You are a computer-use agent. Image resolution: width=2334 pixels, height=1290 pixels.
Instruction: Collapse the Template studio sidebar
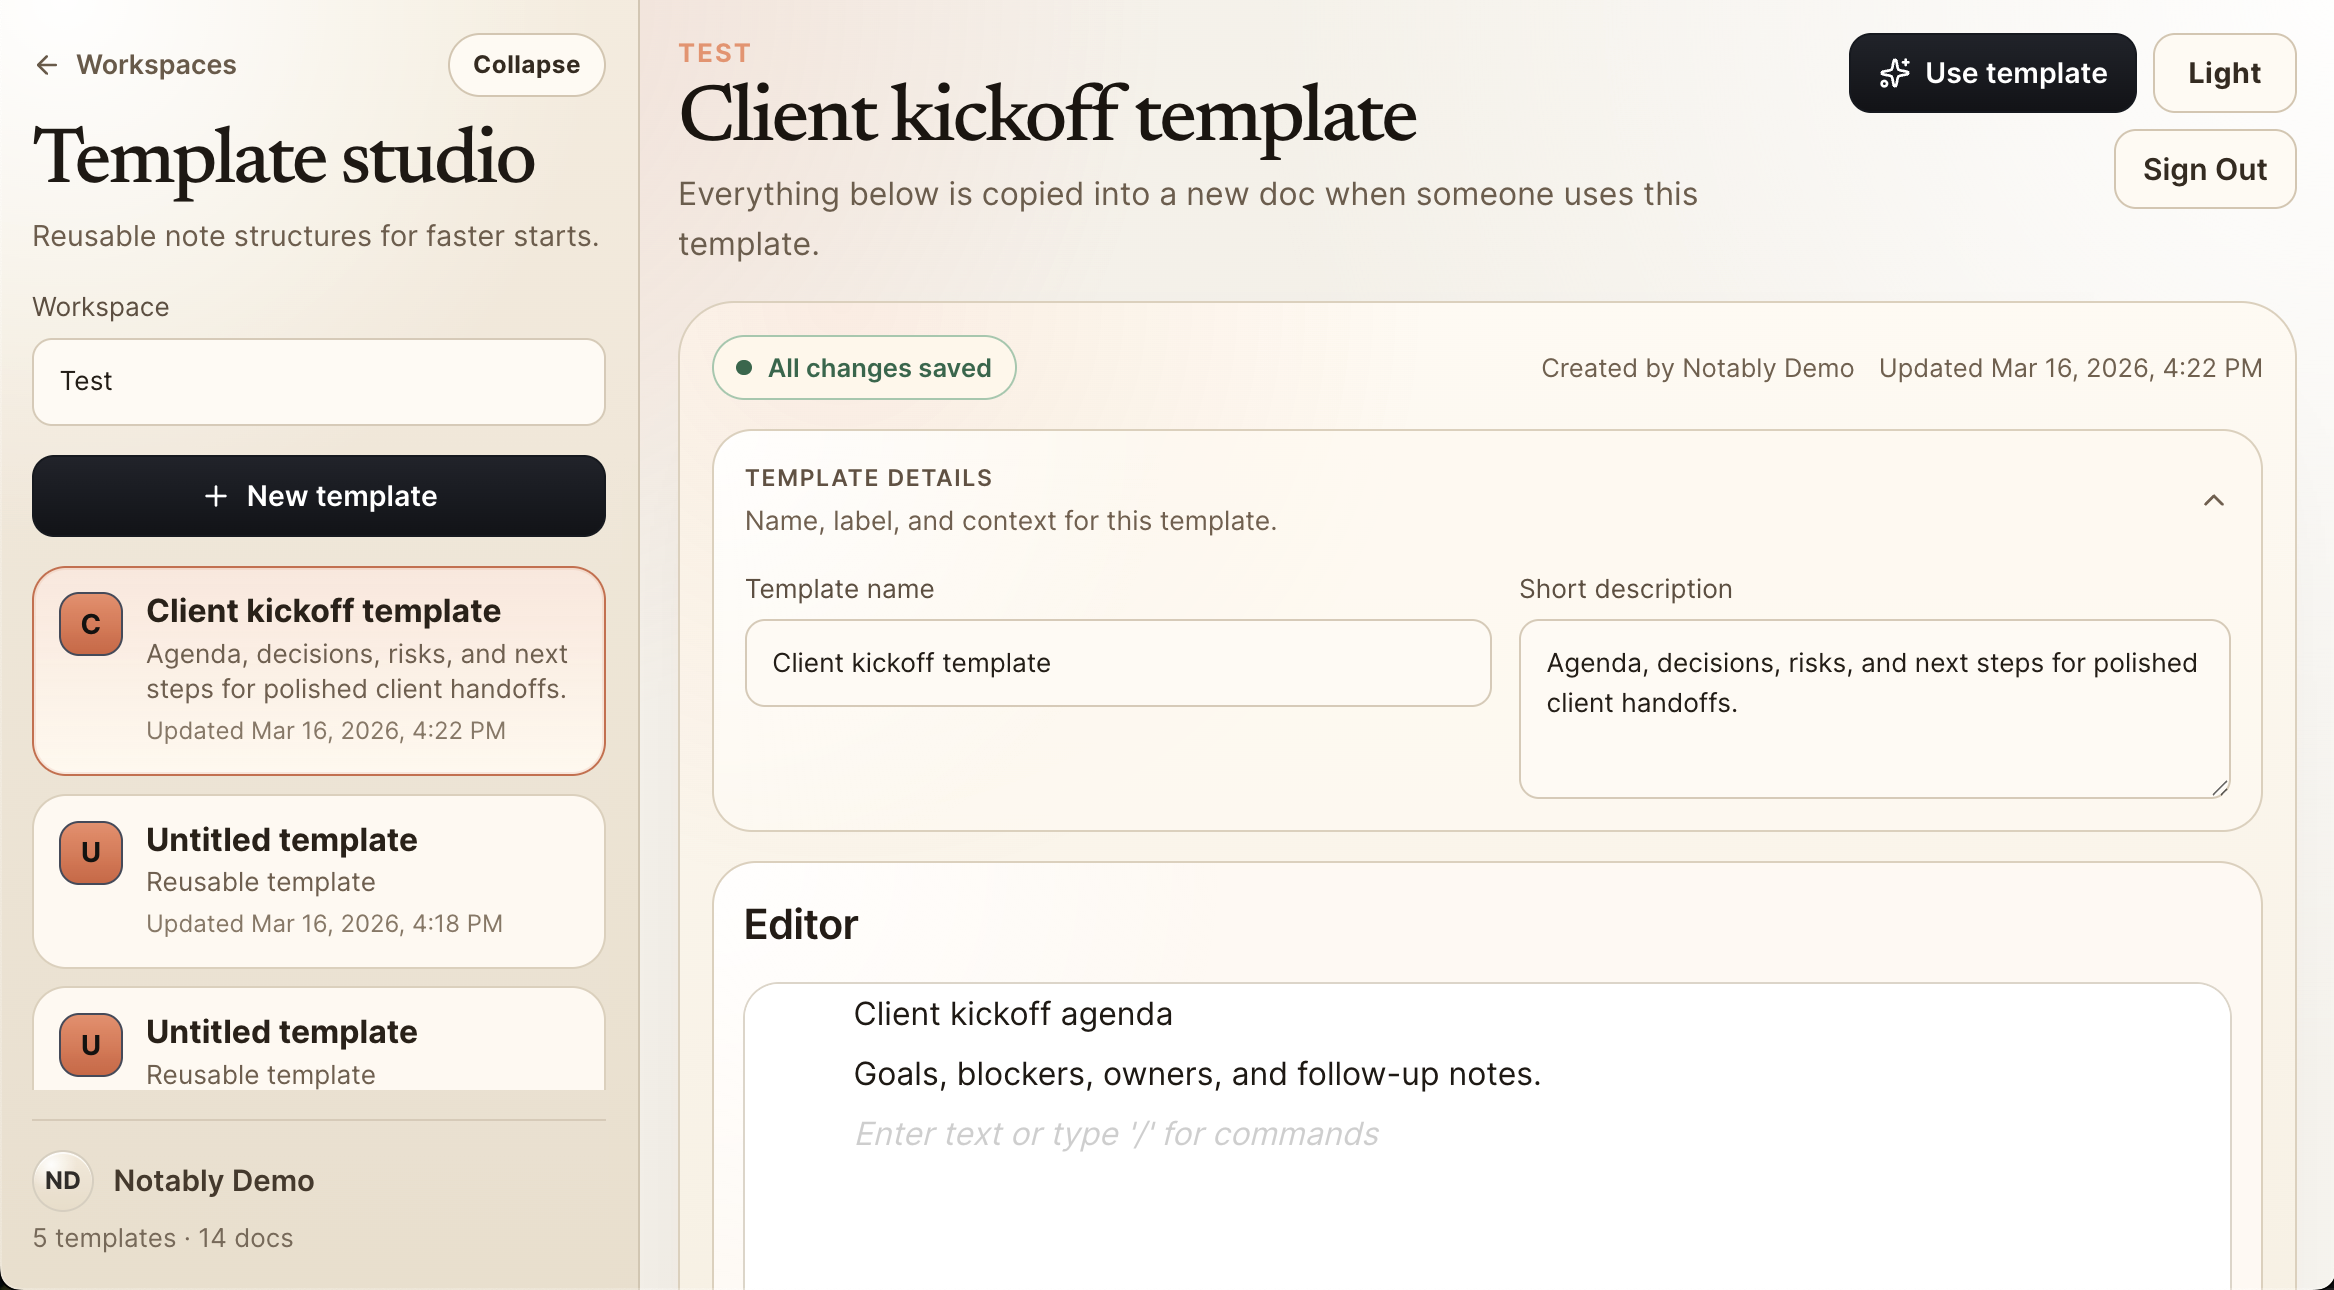[526, 64]
